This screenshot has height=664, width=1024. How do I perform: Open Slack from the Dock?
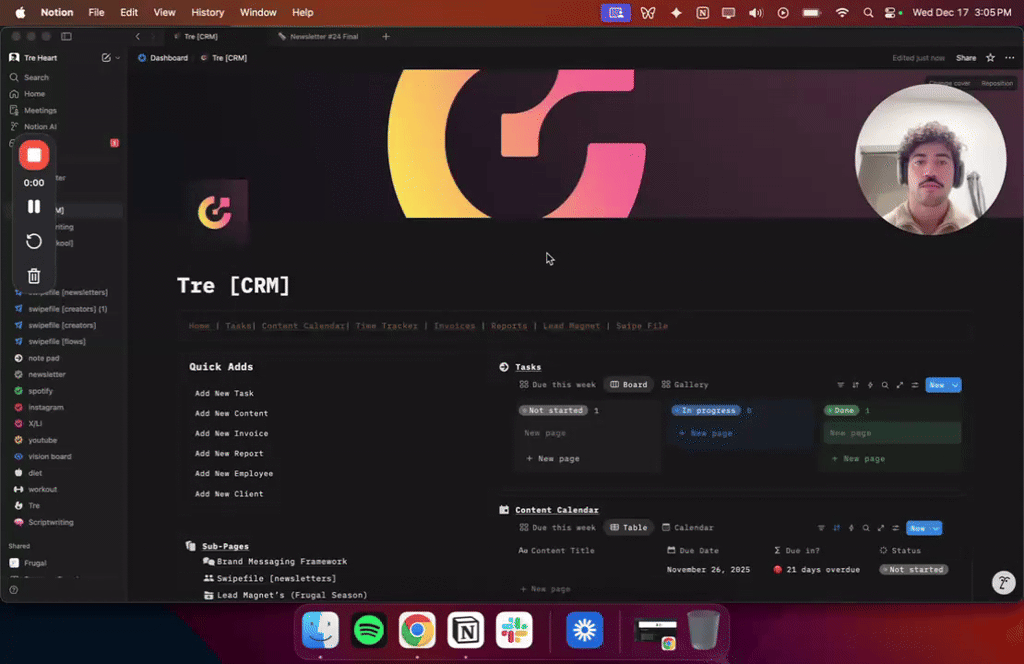[x=514, y=630]
